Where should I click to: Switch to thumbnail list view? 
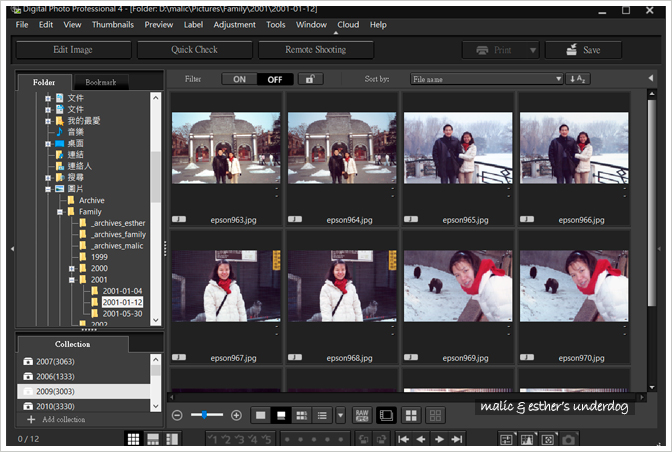coord(322,415)
